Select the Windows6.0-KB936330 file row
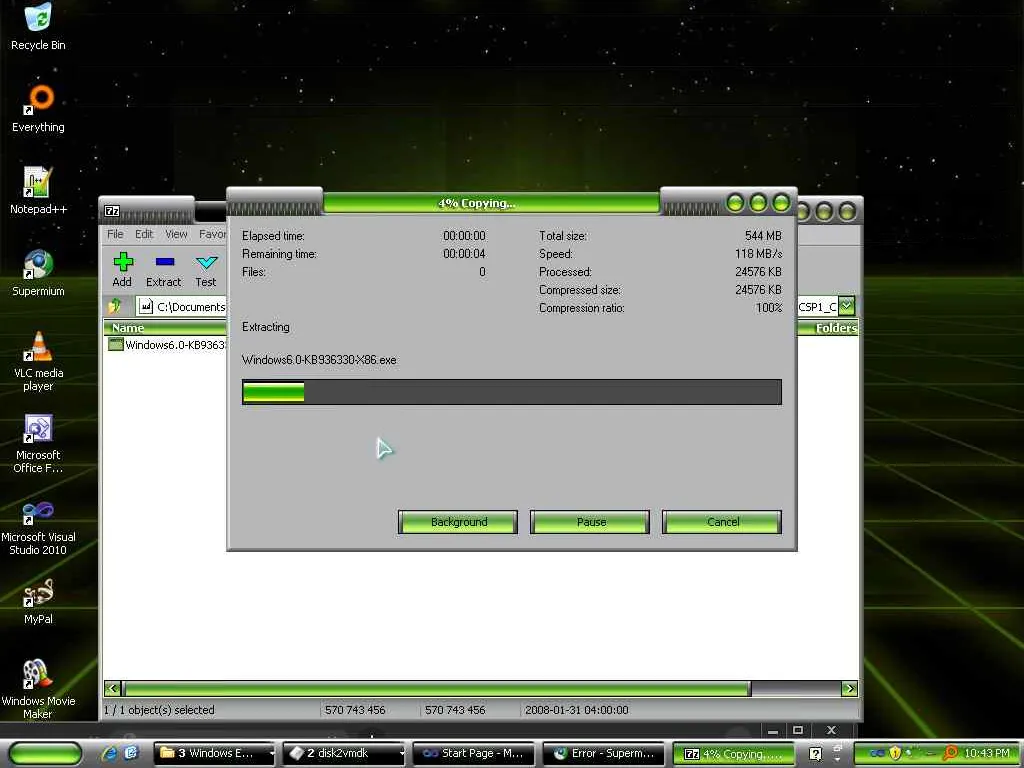The width and height of the screenshot is (1024, 768). point(167,345)
